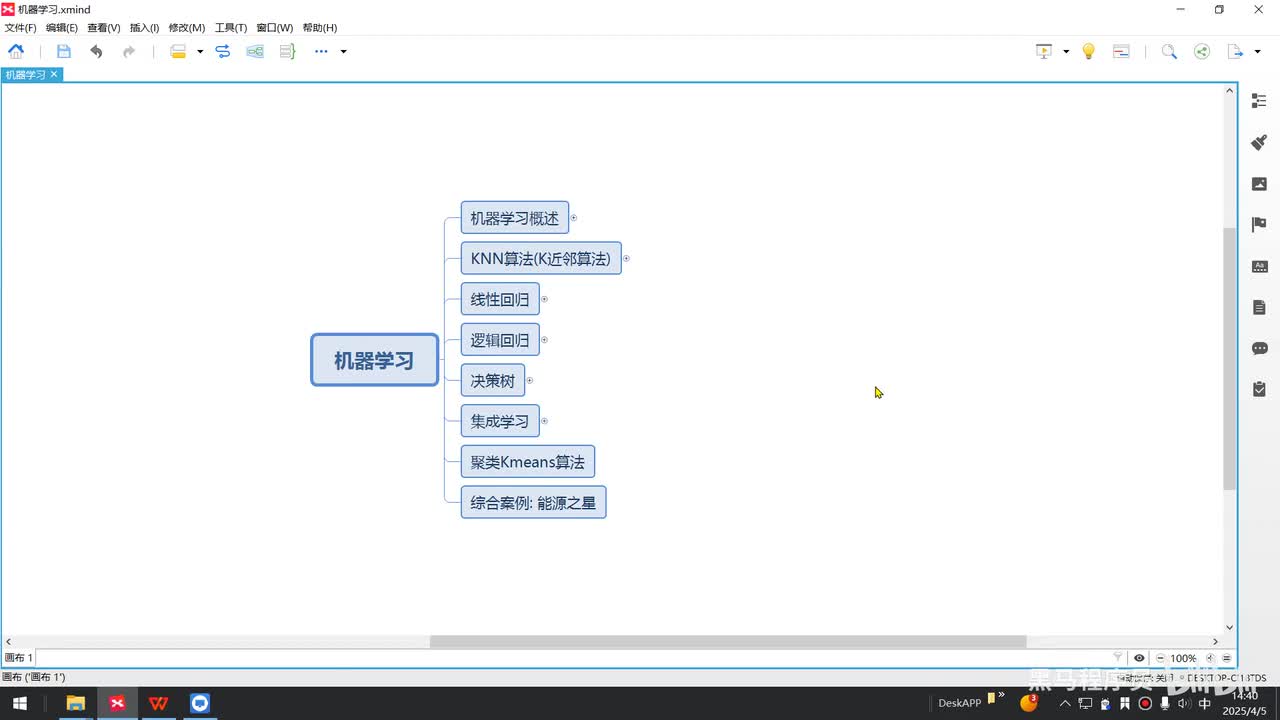The image size is (1280, 720).
Task: Select the 线性回归 topic
Action: click(500, 299)
